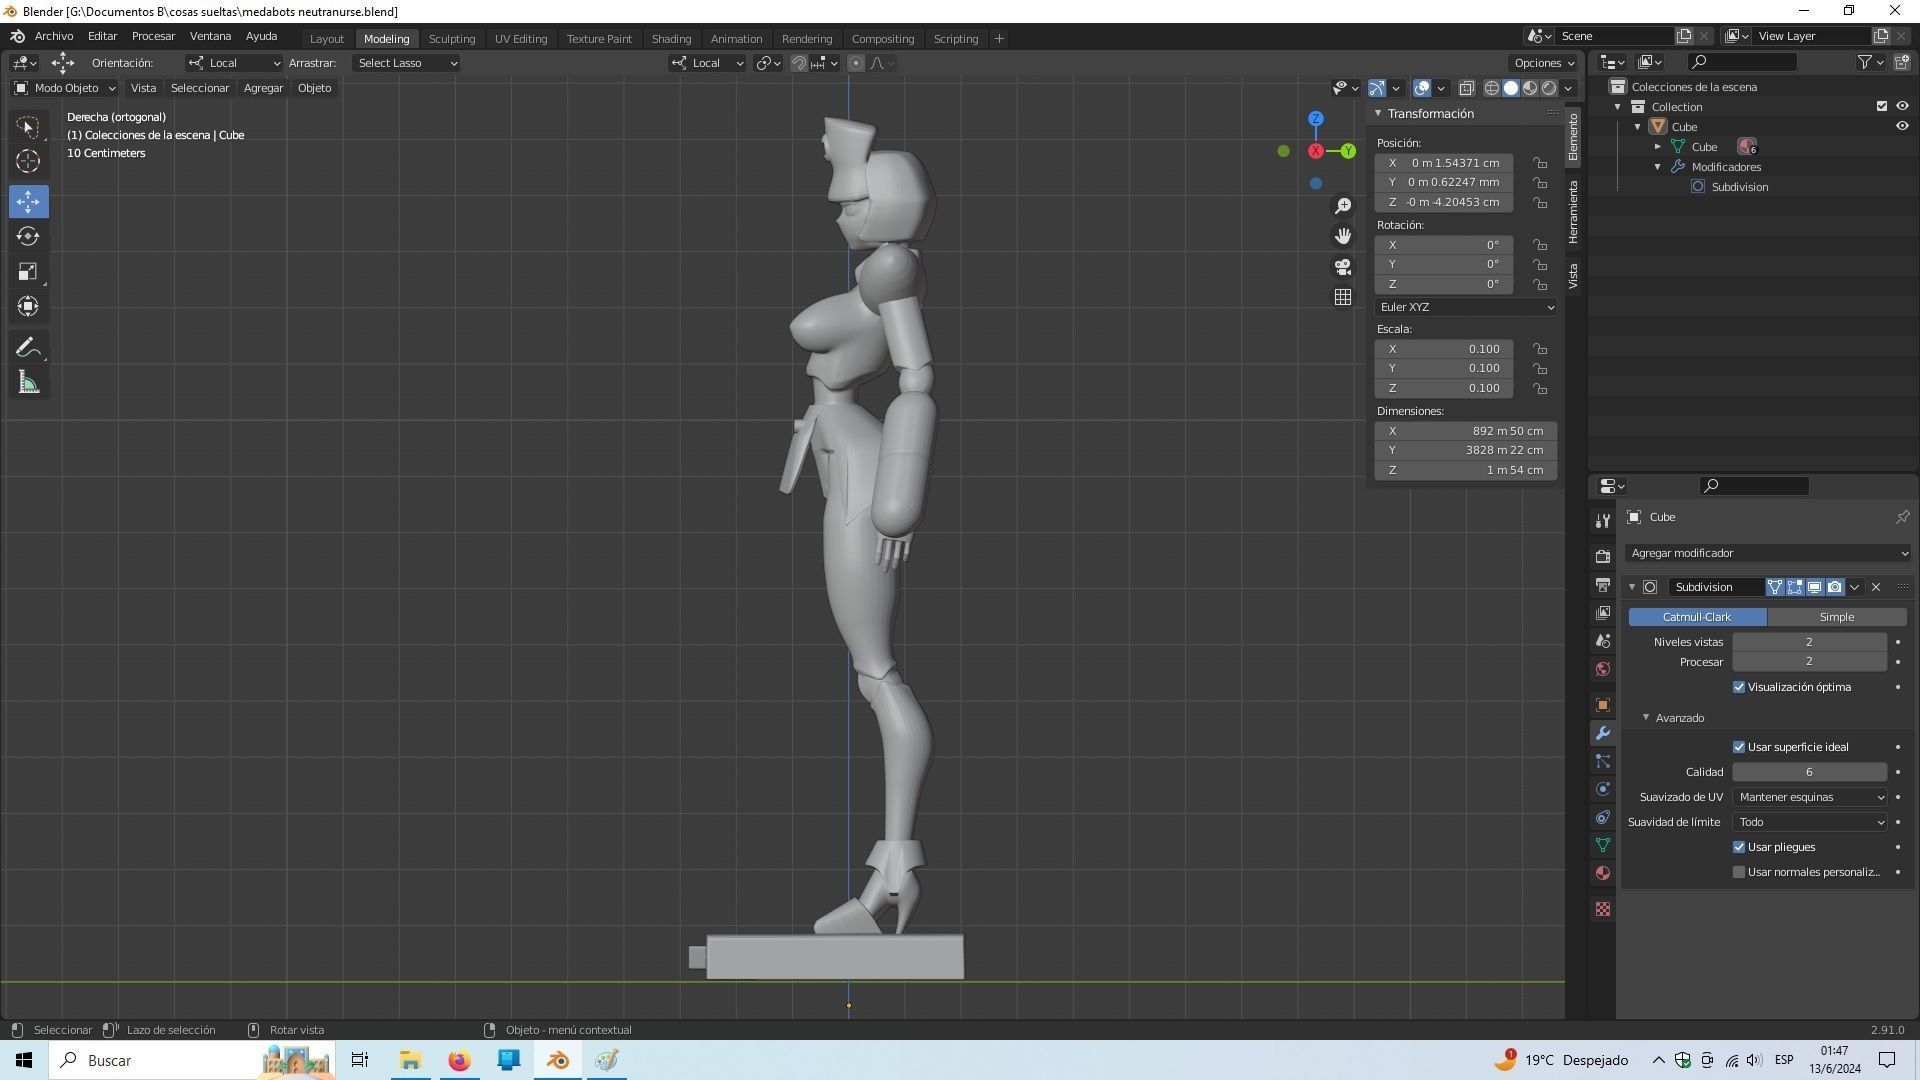1920x1080 pixels.
Task: Switch perspective/orthographic grid icon
Action: pos(1343,297)
